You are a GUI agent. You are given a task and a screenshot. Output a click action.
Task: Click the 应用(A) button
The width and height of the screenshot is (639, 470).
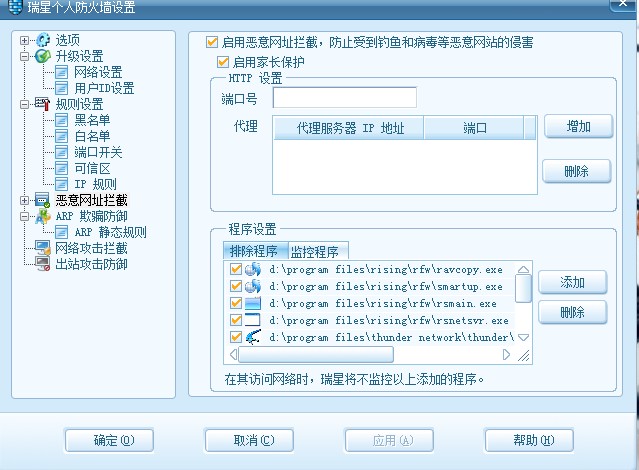(x=389, y=440)
